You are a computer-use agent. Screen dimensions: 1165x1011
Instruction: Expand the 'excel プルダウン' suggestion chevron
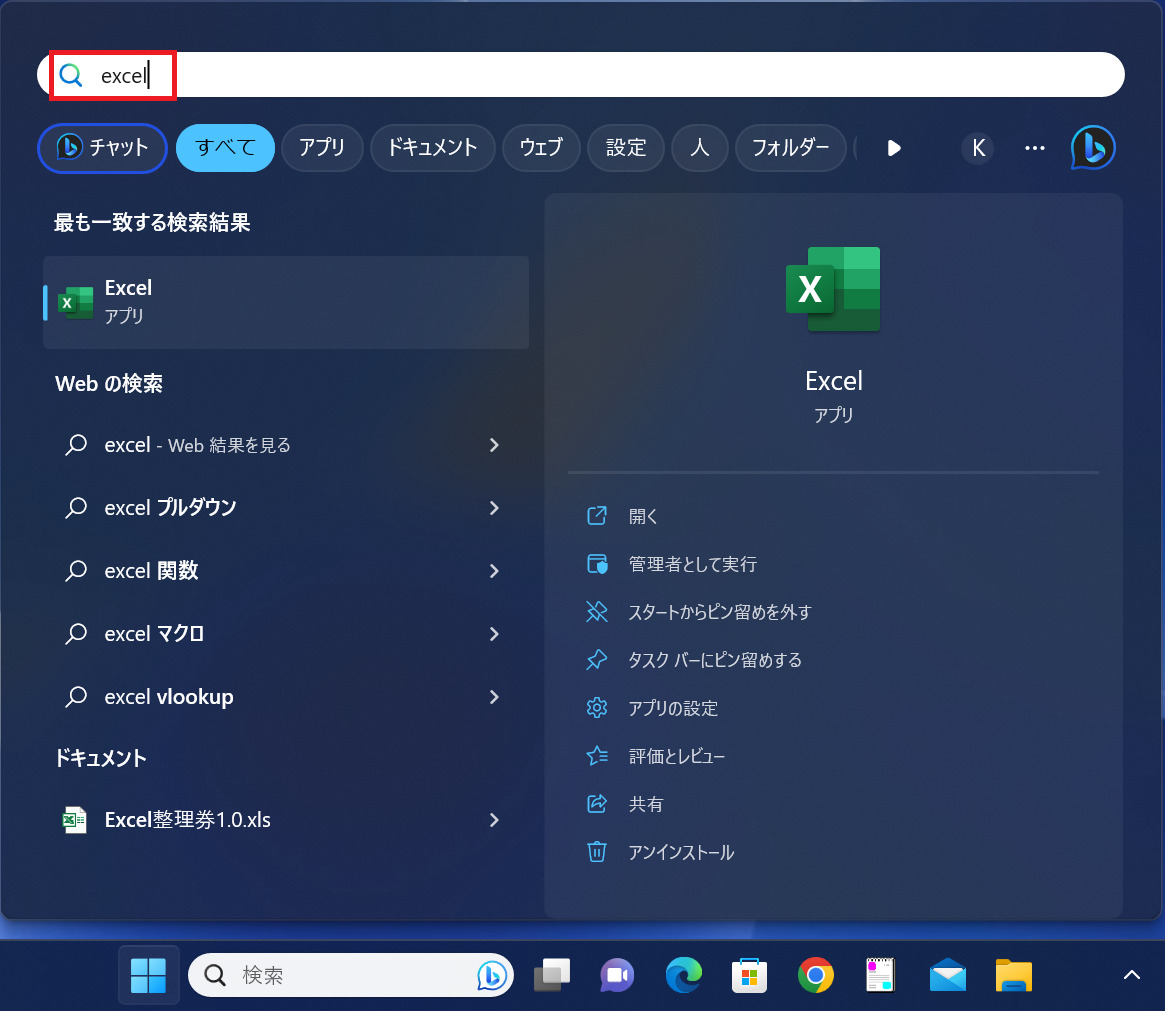pos(494,508)
